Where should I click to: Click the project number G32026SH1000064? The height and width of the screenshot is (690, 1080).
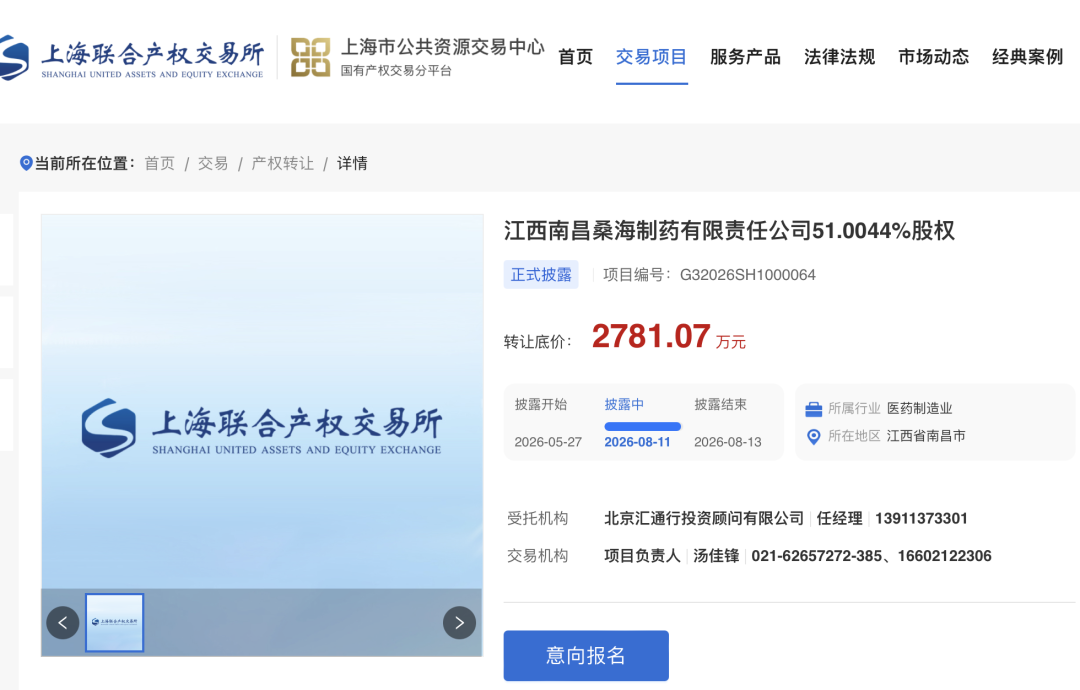pos(747,275)
